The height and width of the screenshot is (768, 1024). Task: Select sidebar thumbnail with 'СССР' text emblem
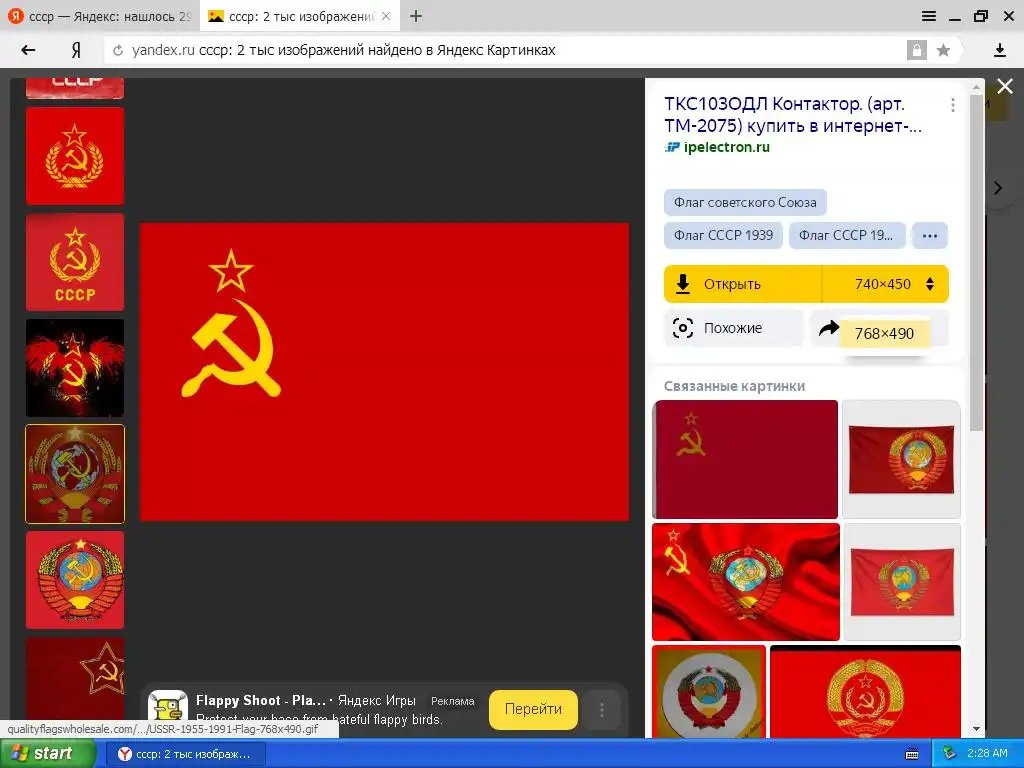[74, 262]
